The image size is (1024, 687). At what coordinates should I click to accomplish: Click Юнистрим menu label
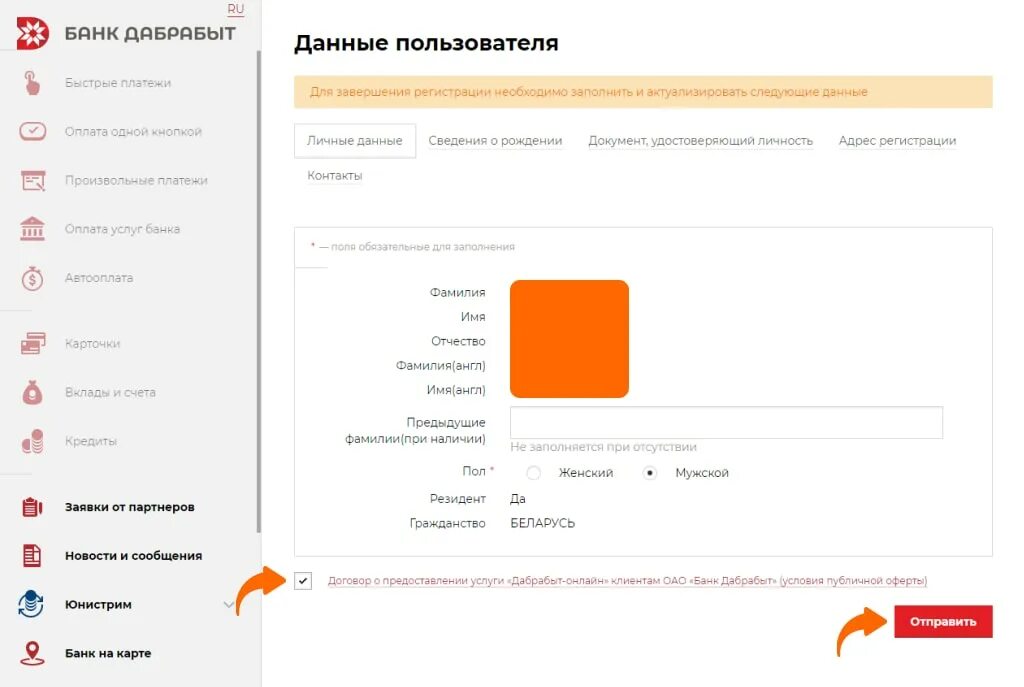[x=98, y=605]
